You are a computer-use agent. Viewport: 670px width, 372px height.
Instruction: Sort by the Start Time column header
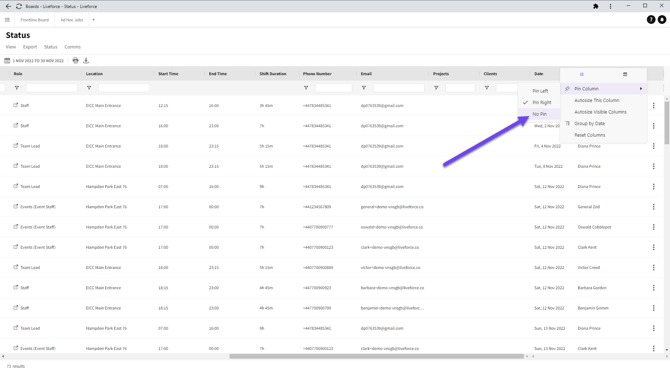(168, 74)
